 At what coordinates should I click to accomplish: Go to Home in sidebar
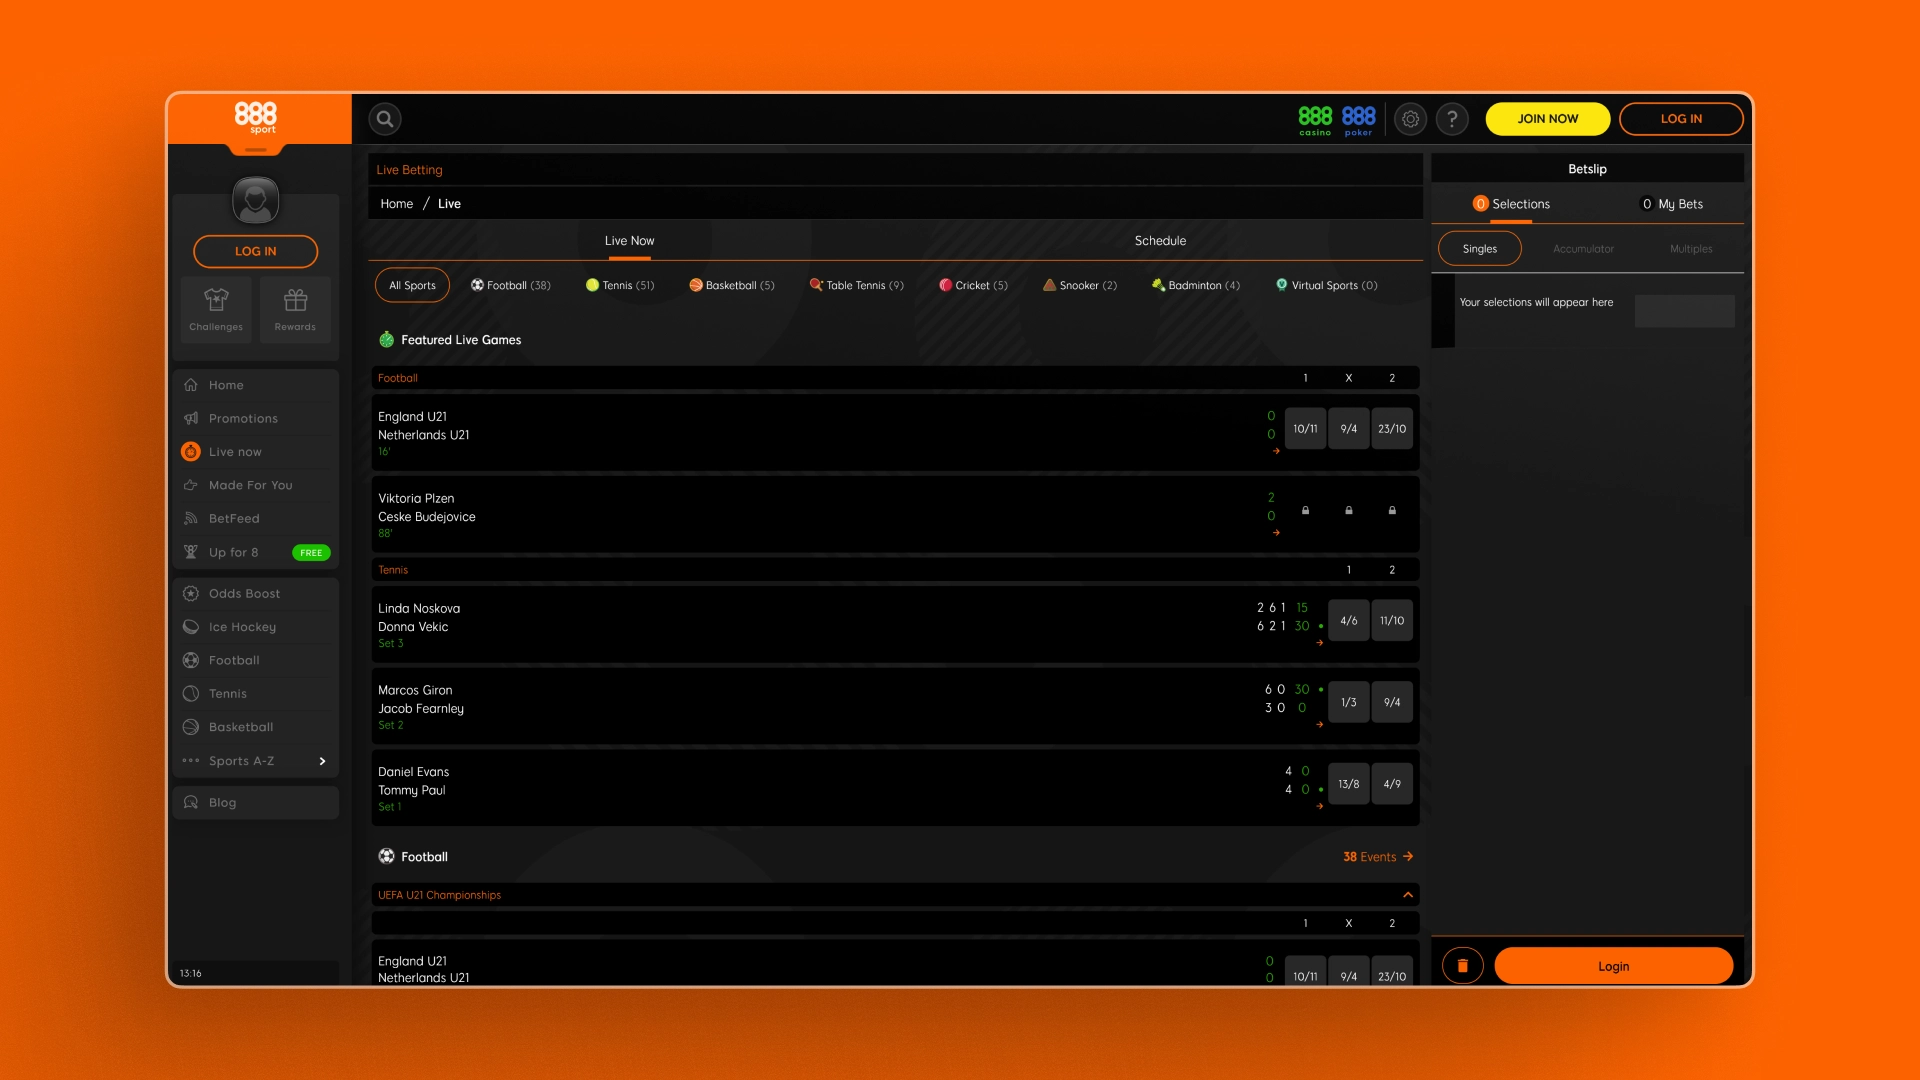pyautogui.click(x=256, y=385)
